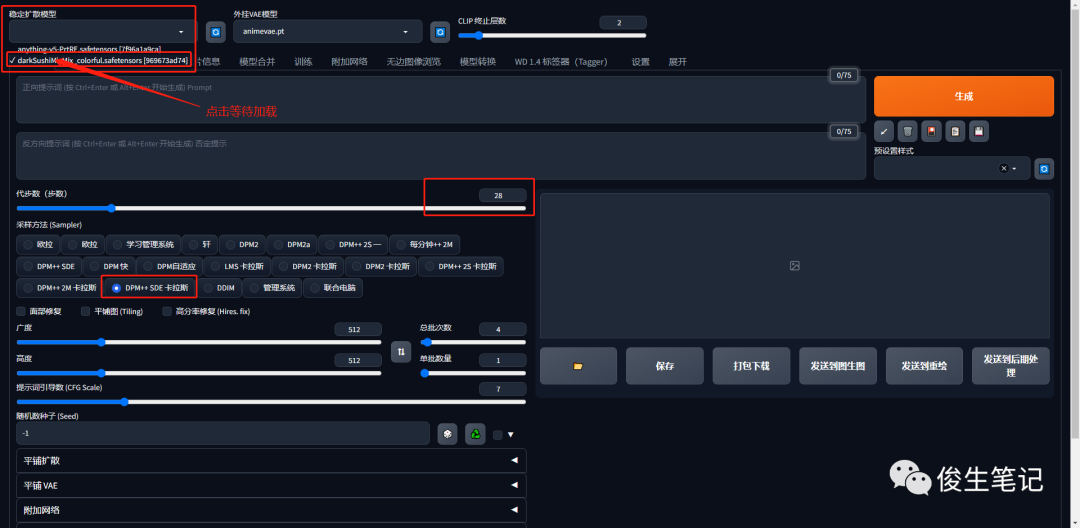This screenshot has width=1080, height=528.
Task: Click the clipboard icon under the 生成 button
Action: [955, 131]
